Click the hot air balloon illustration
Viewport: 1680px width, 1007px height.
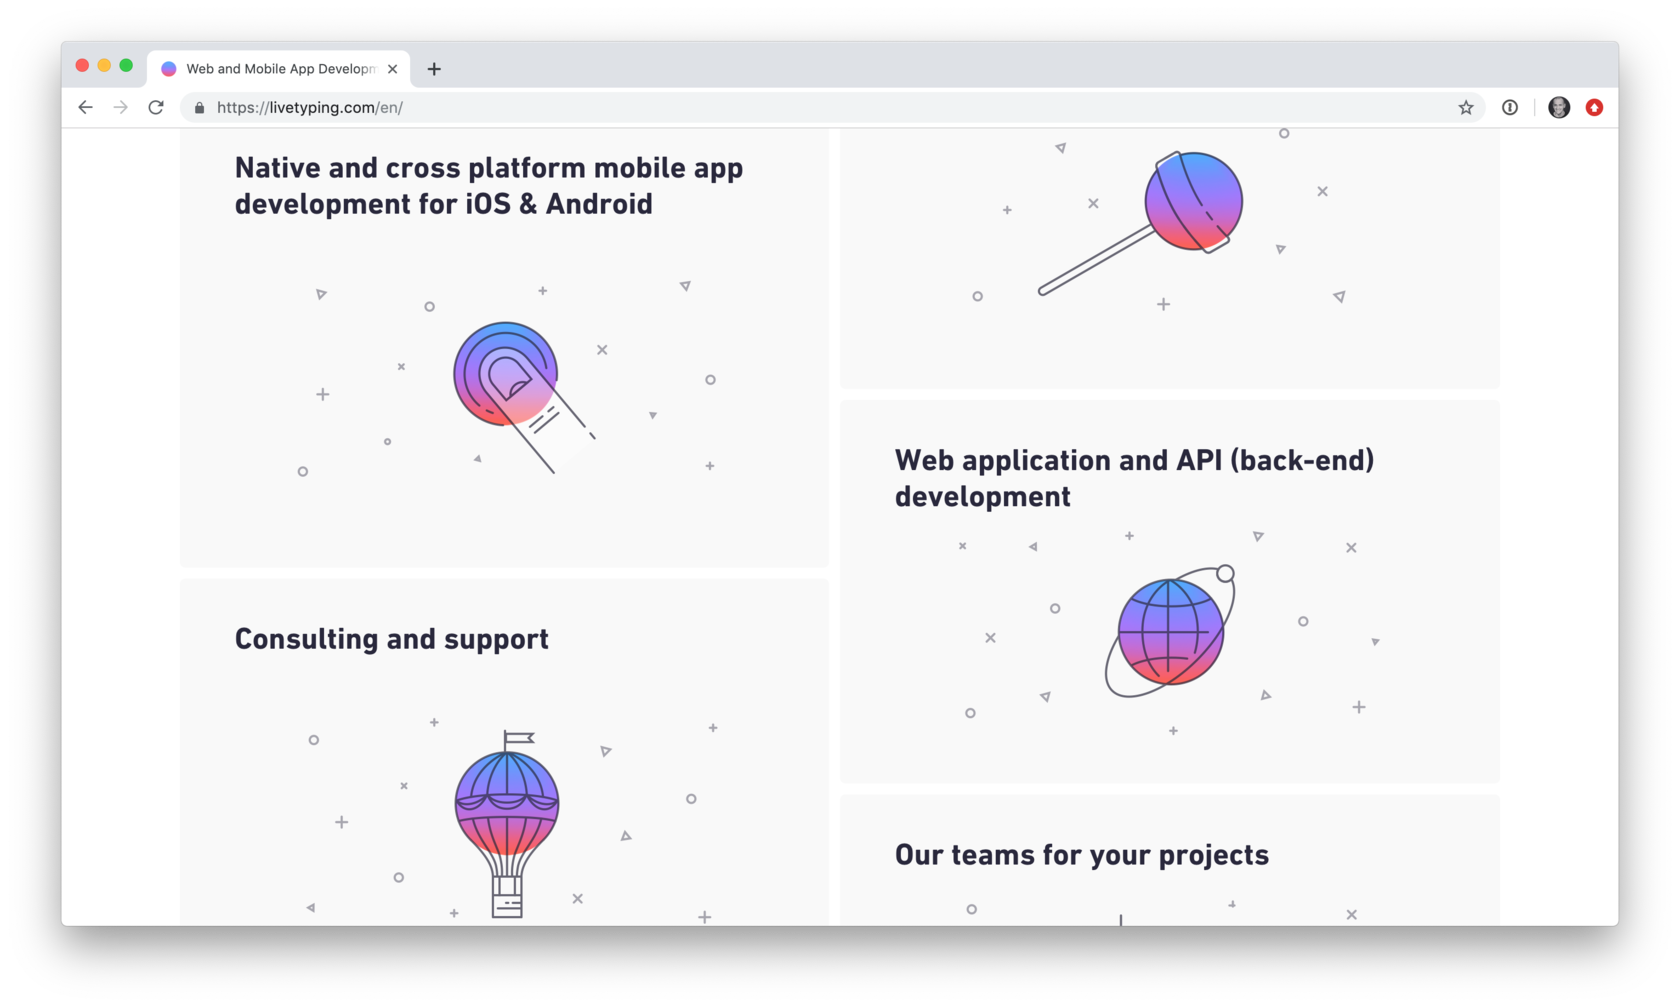pos(507,820)
